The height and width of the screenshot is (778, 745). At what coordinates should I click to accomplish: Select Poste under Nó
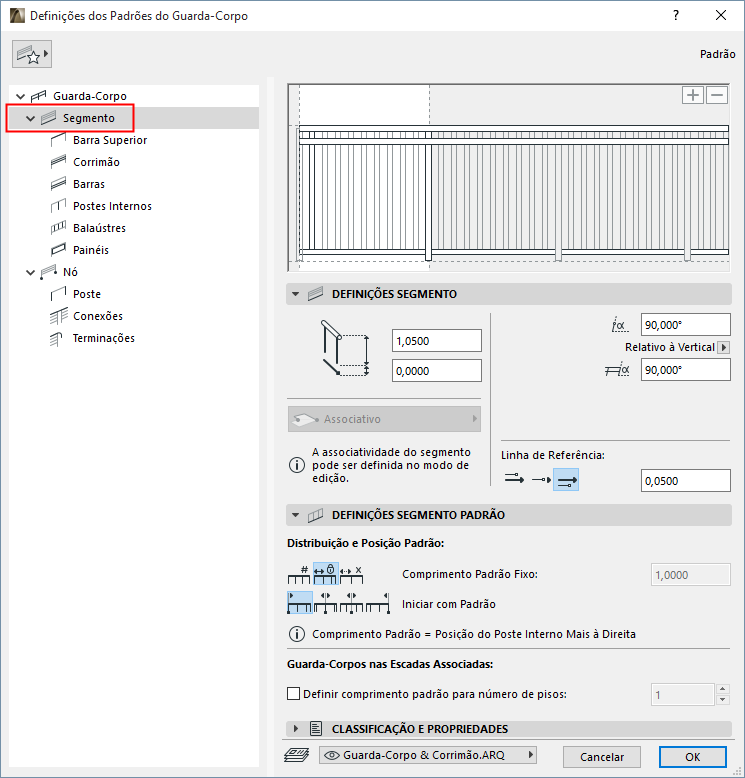click(x=87, y=294)
